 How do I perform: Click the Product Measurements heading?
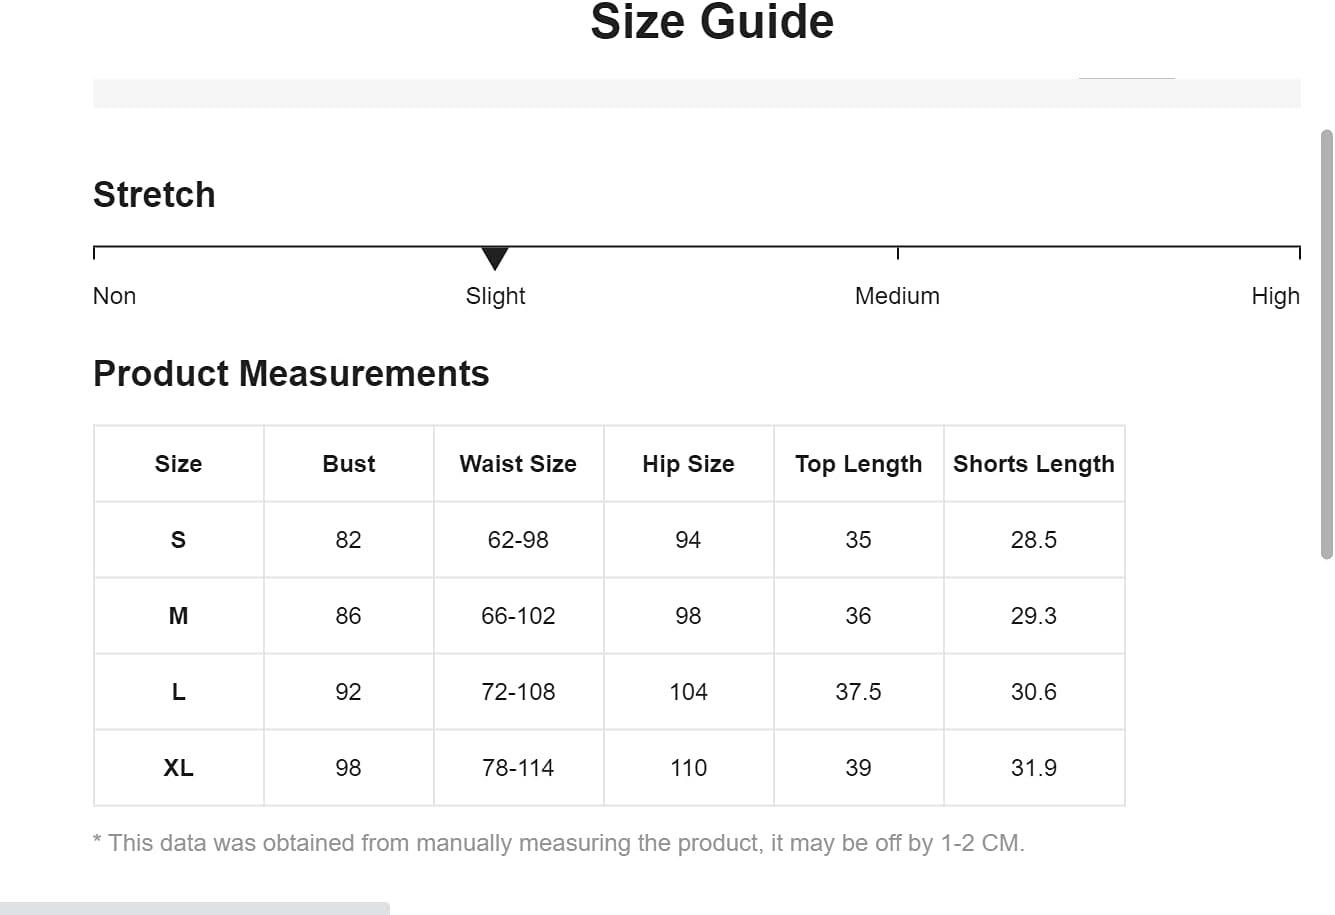(291, 374)
